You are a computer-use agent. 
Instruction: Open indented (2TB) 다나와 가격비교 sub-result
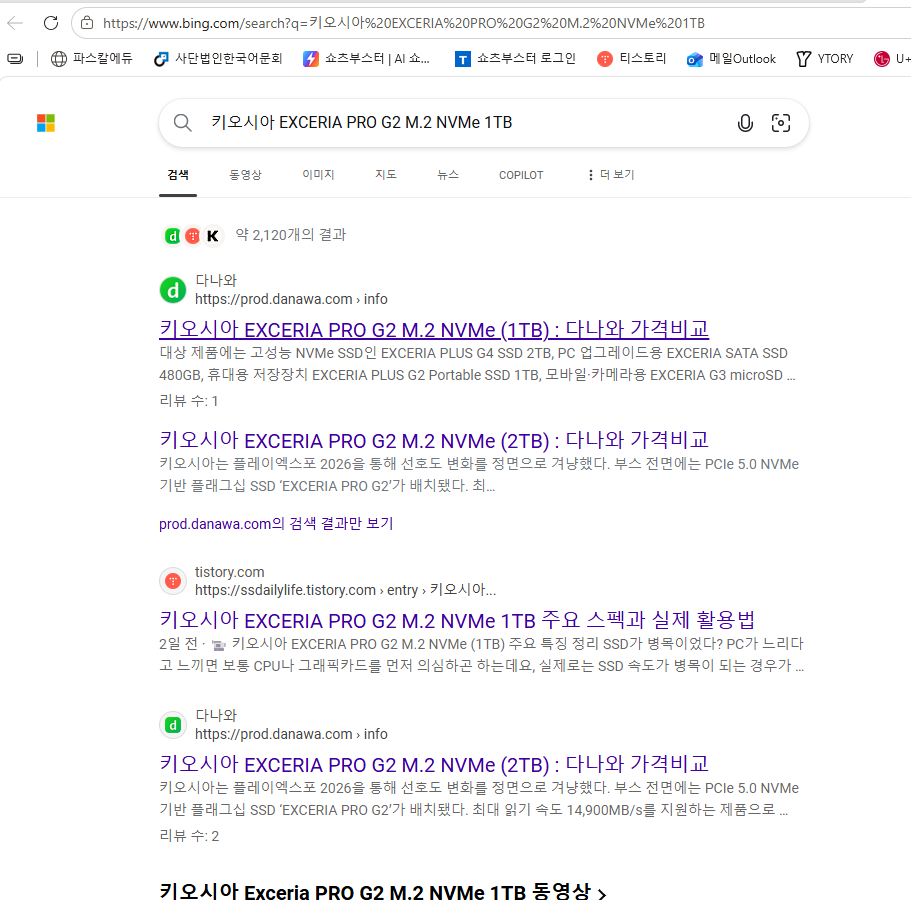434,440
